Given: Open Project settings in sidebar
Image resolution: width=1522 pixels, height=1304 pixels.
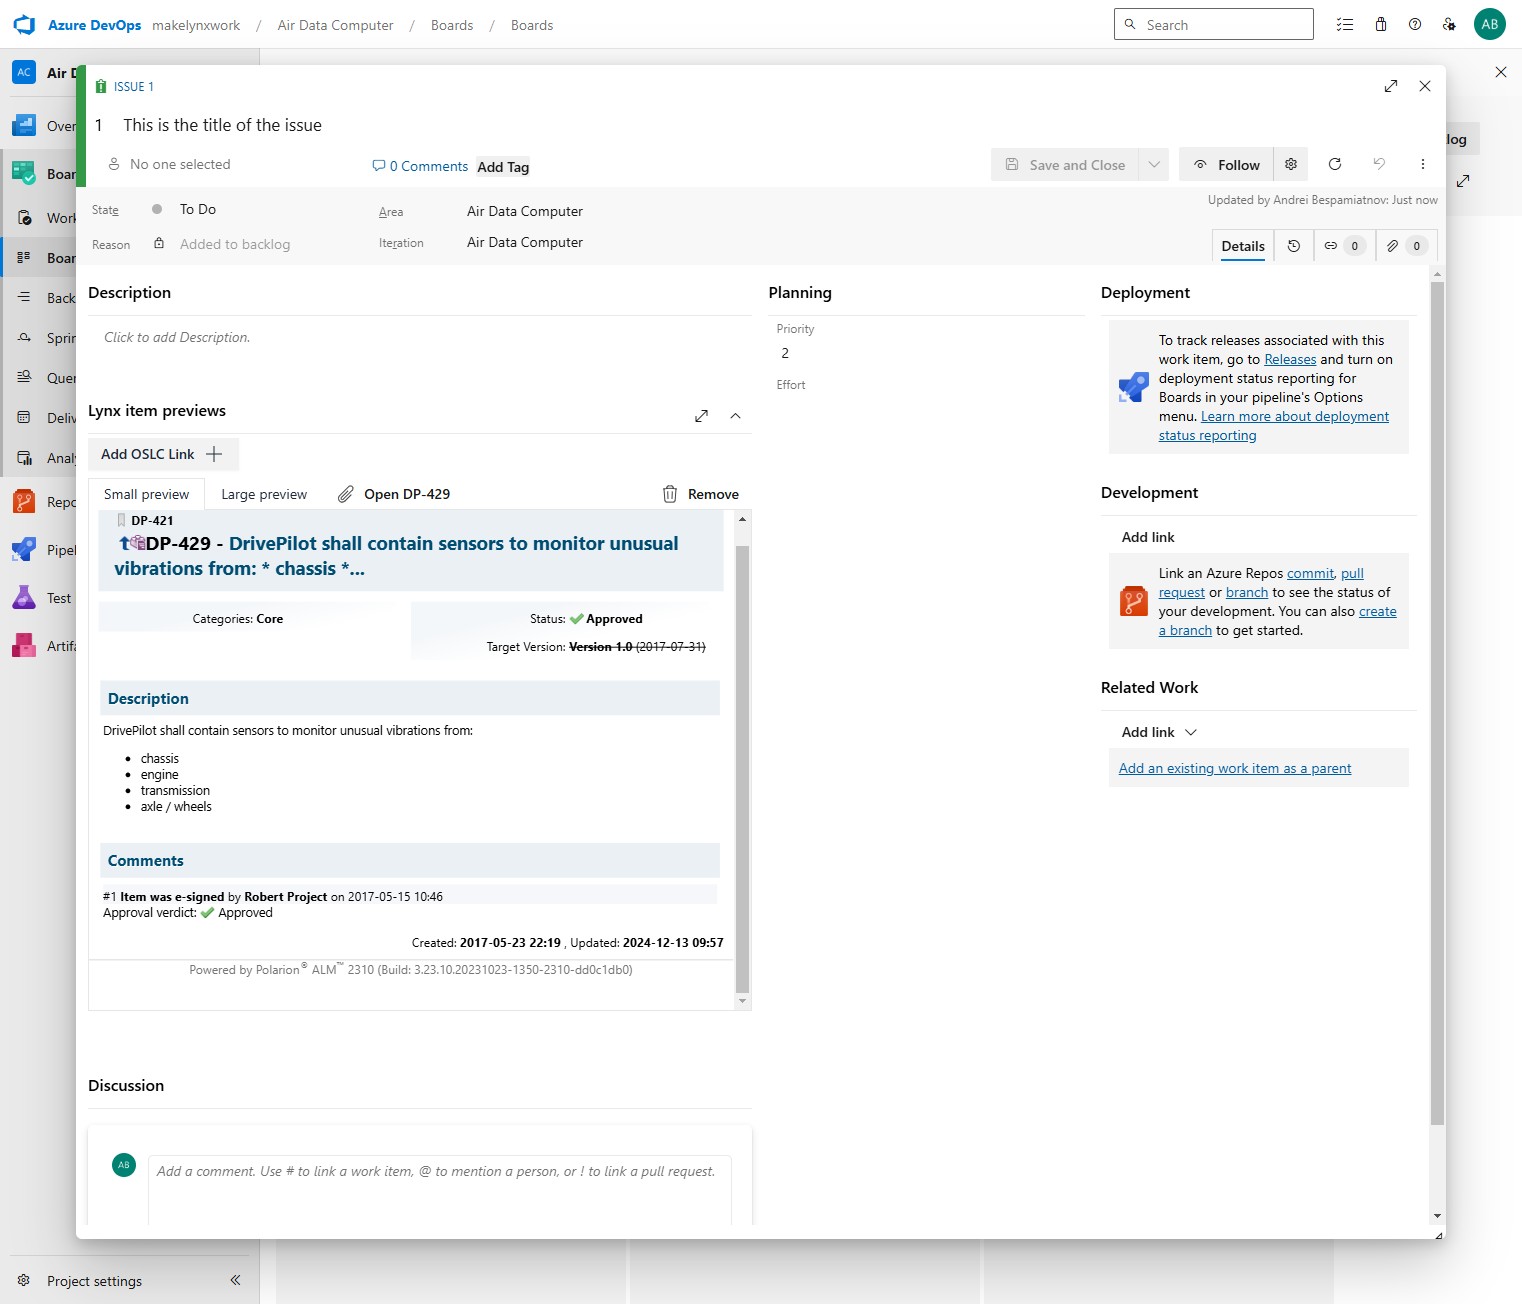Looking at the screenshot, I should 94,1281.
